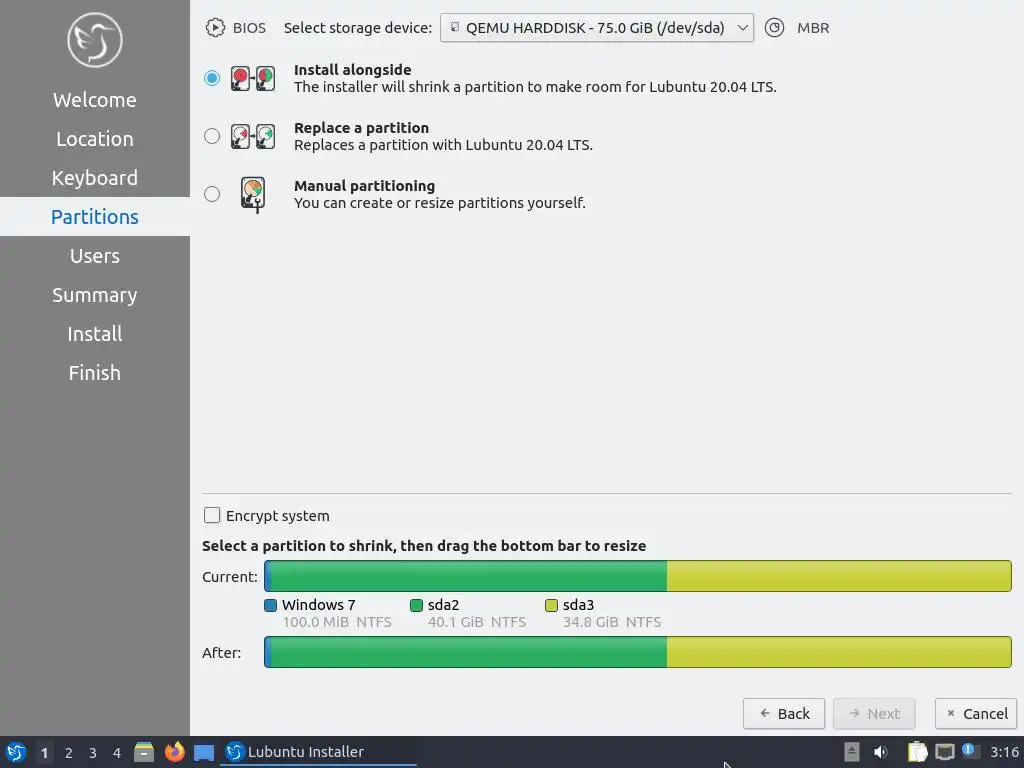Click the Windows 7 partition label
The width and height of the screenshot is (1024, 768).
[x=319, y=605]
